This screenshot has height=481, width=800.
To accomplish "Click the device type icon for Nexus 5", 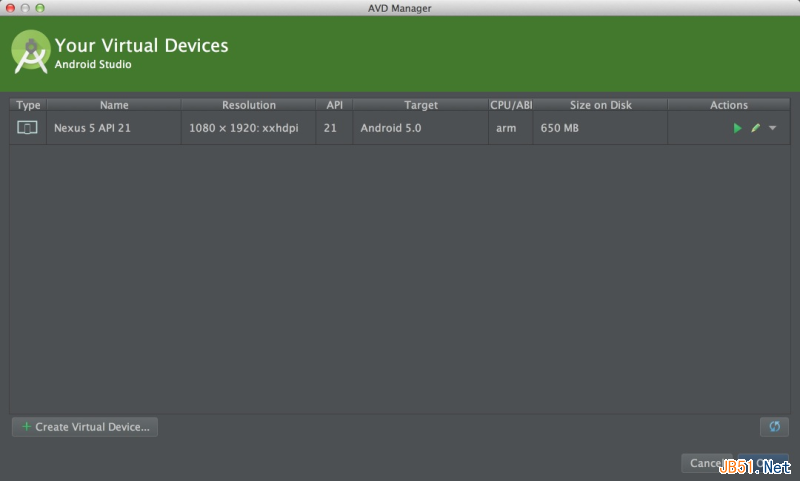I will [x=27, y=128].
